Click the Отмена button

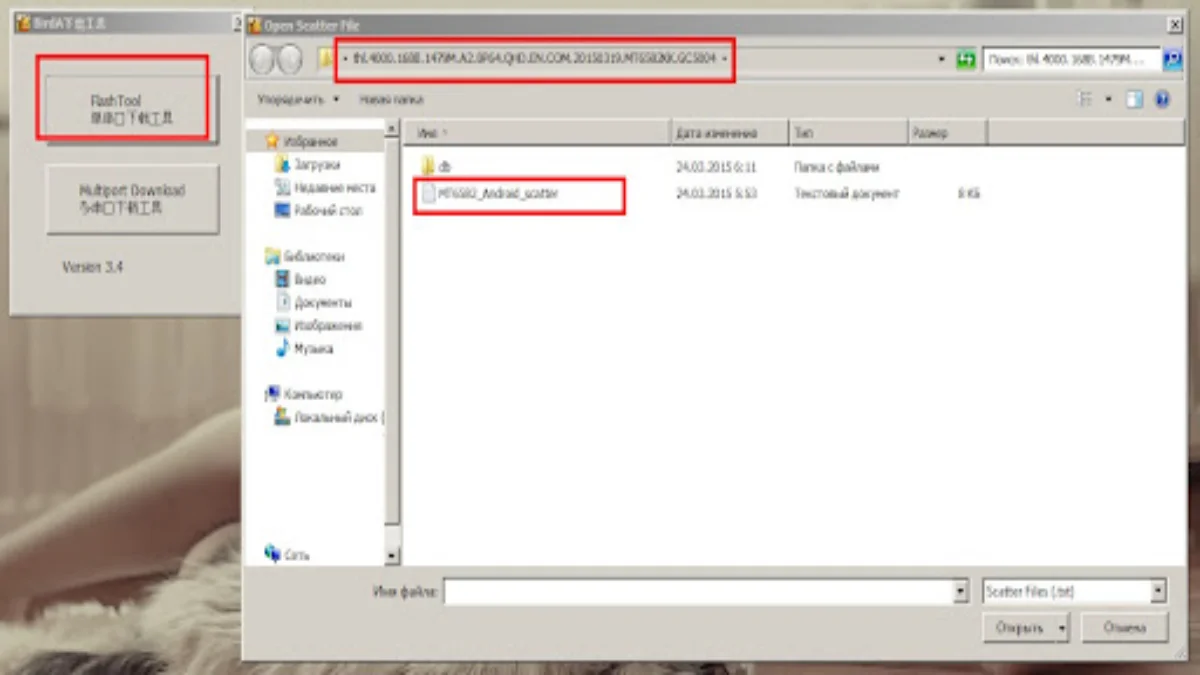tap(1125, 628)
